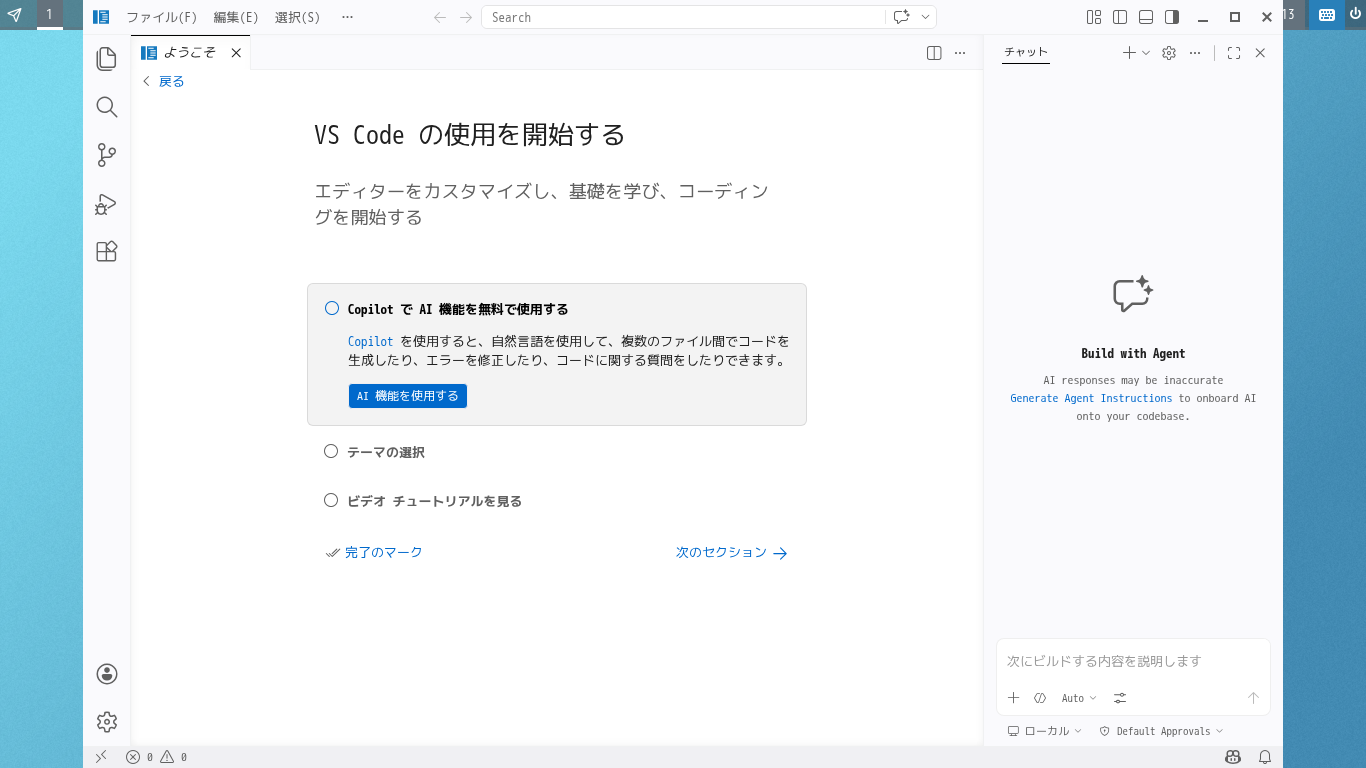Click the Accounts icon in activity bar
The width and height of the screenshot is (1366, 768).
pyautogui.click(x=106, y=674)
